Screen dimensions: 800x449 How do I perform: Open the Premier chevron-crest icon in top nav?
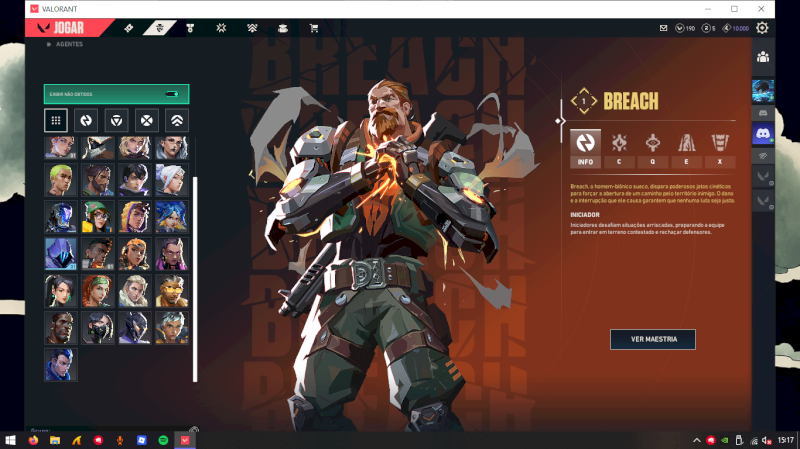click(252, 28)
